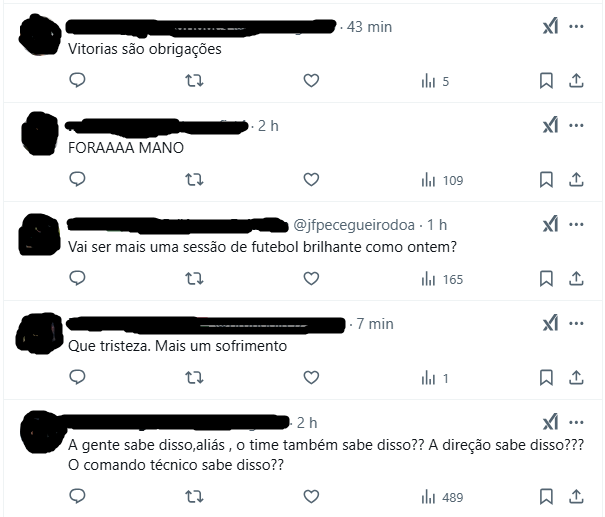Open the avatar of the "FORAAAA MANO" author
The image size is (605, 517).
[40, 134]
